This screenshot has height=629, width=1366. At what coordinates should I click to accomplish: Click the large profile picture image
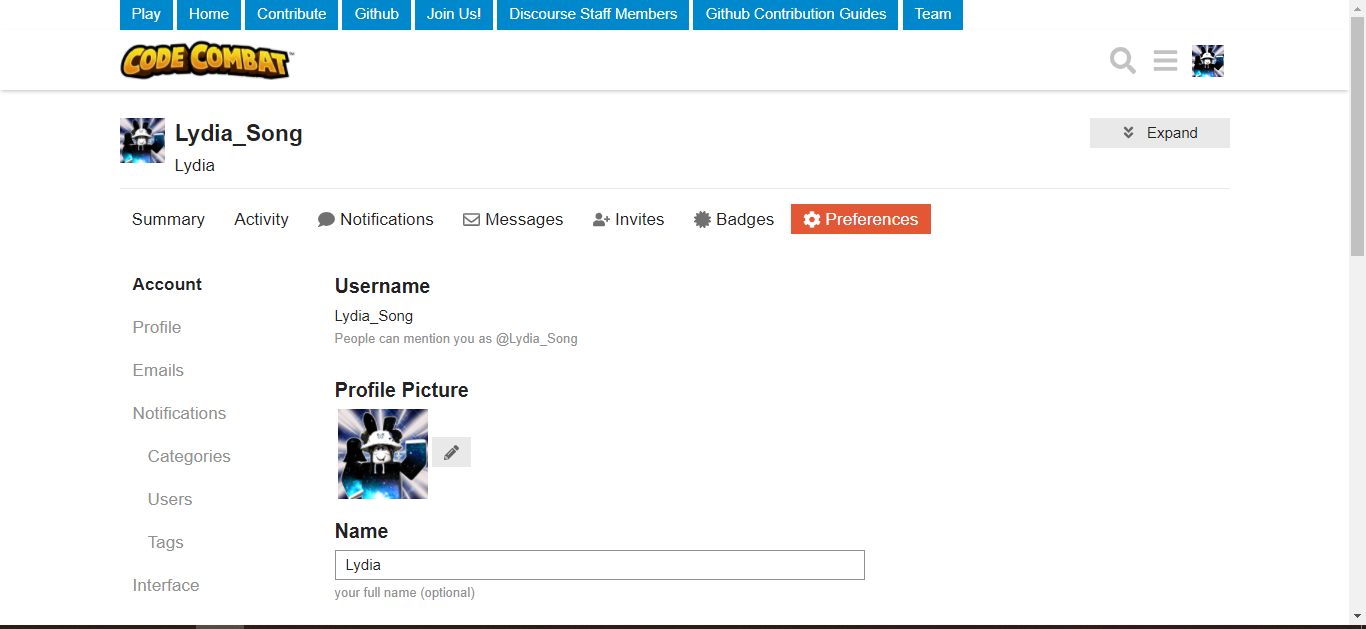[x=383, y=454]
